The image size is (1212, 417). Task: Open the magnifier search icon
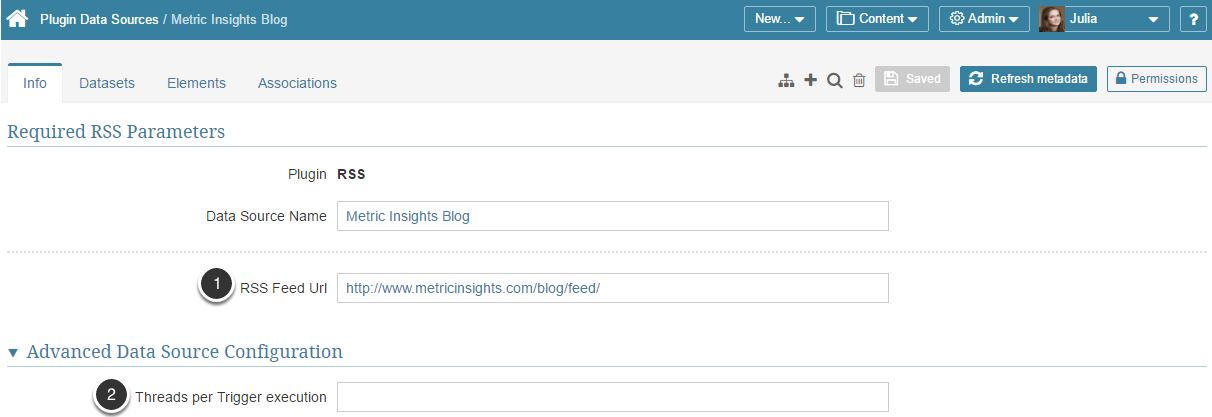tap(835, 80)
